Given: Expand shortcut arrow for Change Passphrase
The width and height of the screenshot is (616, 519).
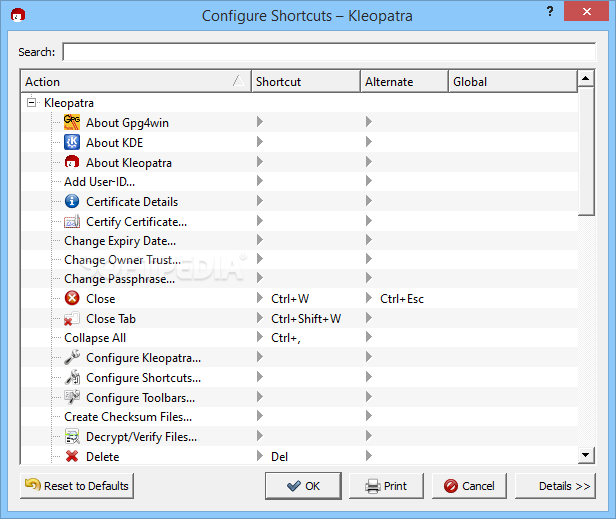Looking at the screenshot, I should [260, 278].
